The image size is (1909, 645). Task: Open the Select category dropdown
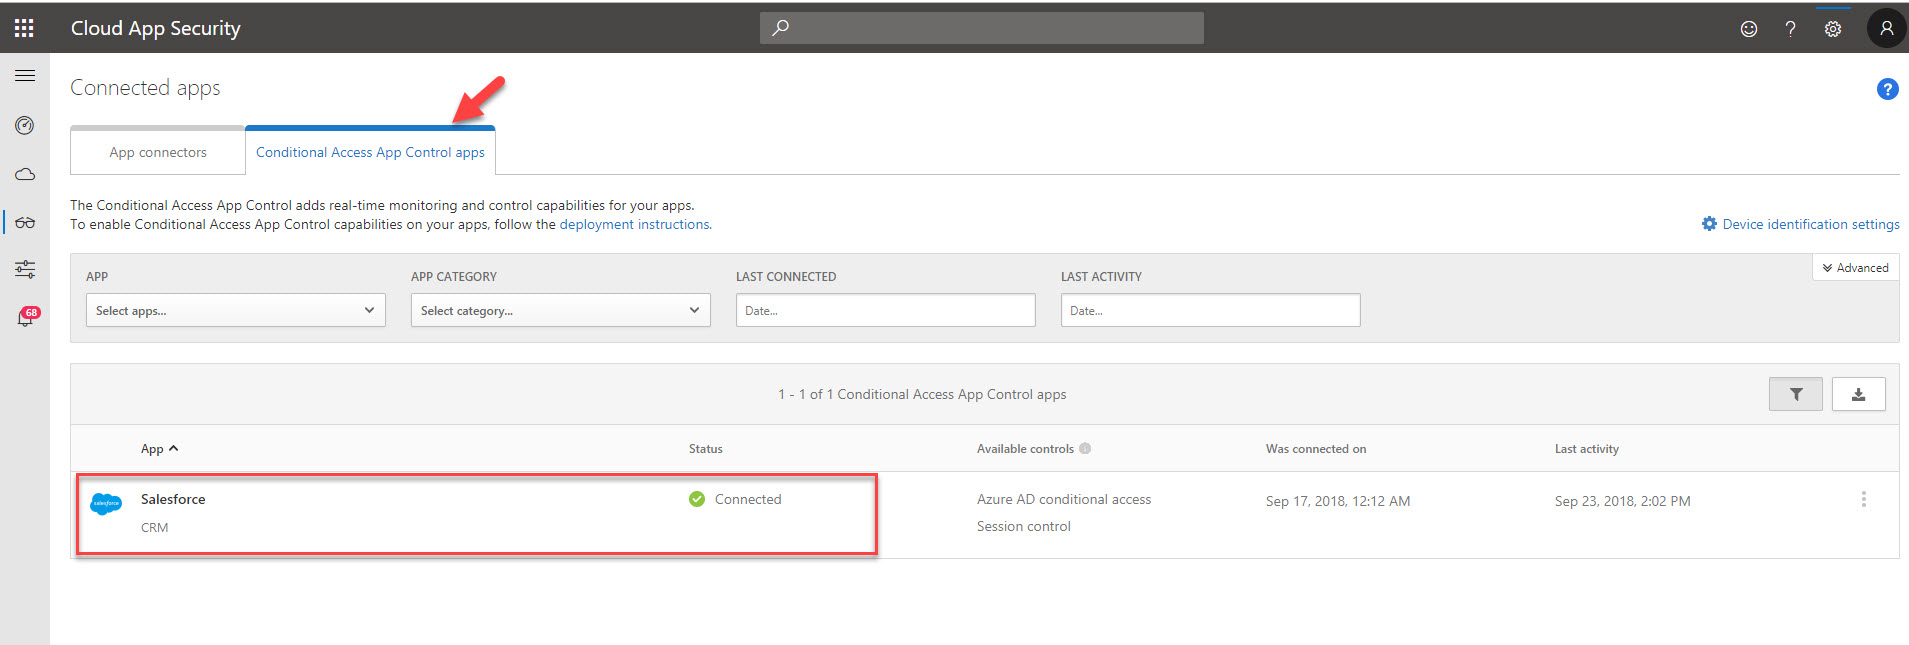click(561, 310)
